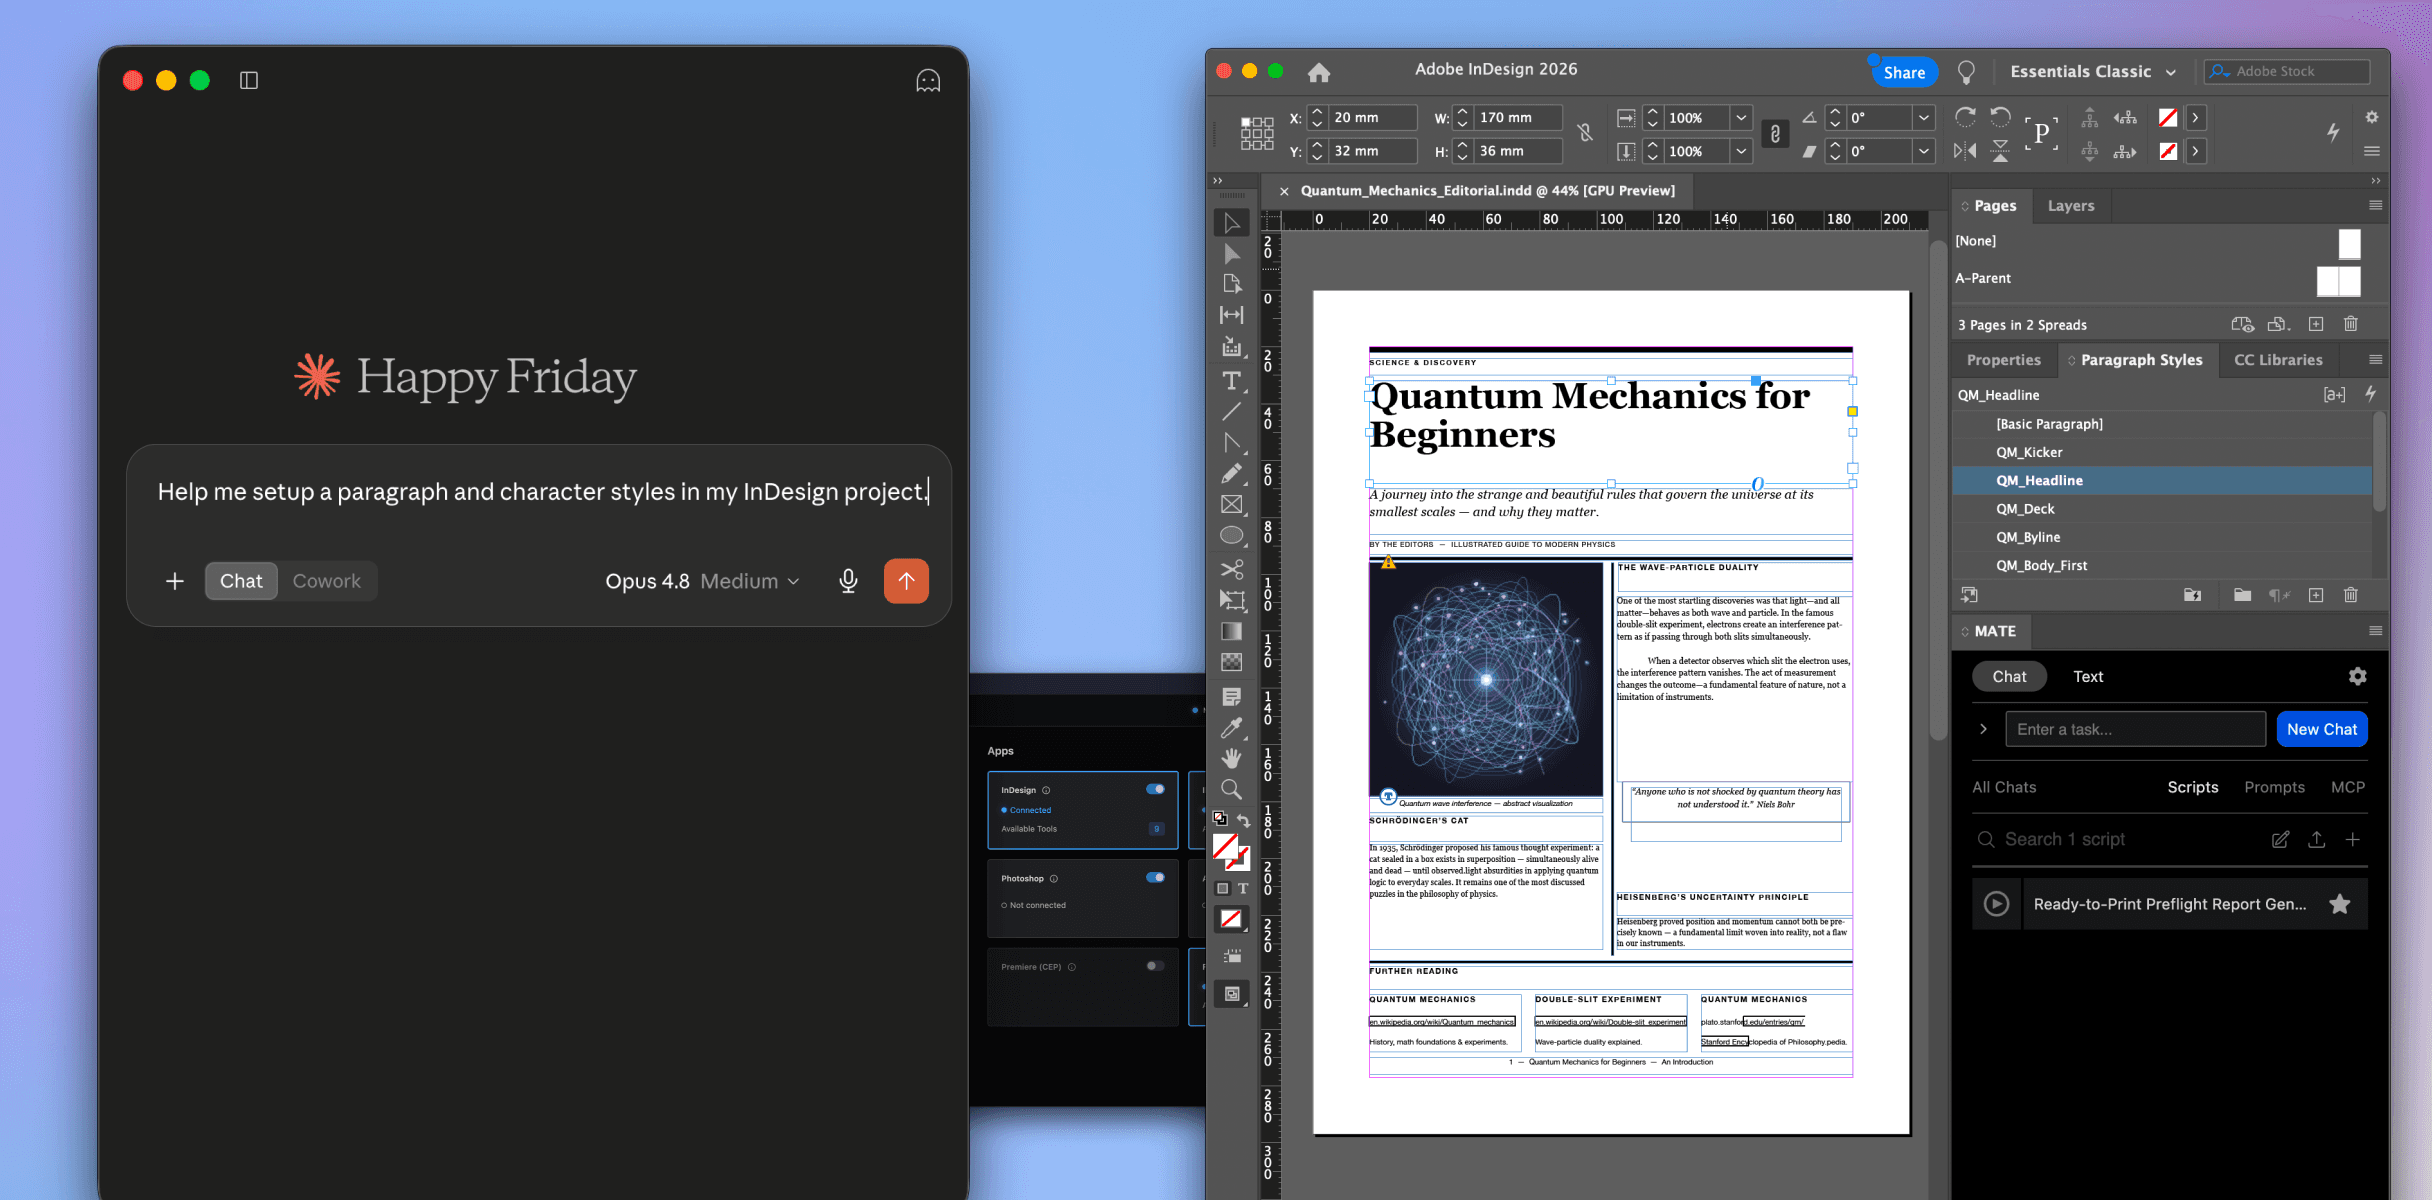
Task: Activate the Free Transform tool
Action: (1232, 600)
